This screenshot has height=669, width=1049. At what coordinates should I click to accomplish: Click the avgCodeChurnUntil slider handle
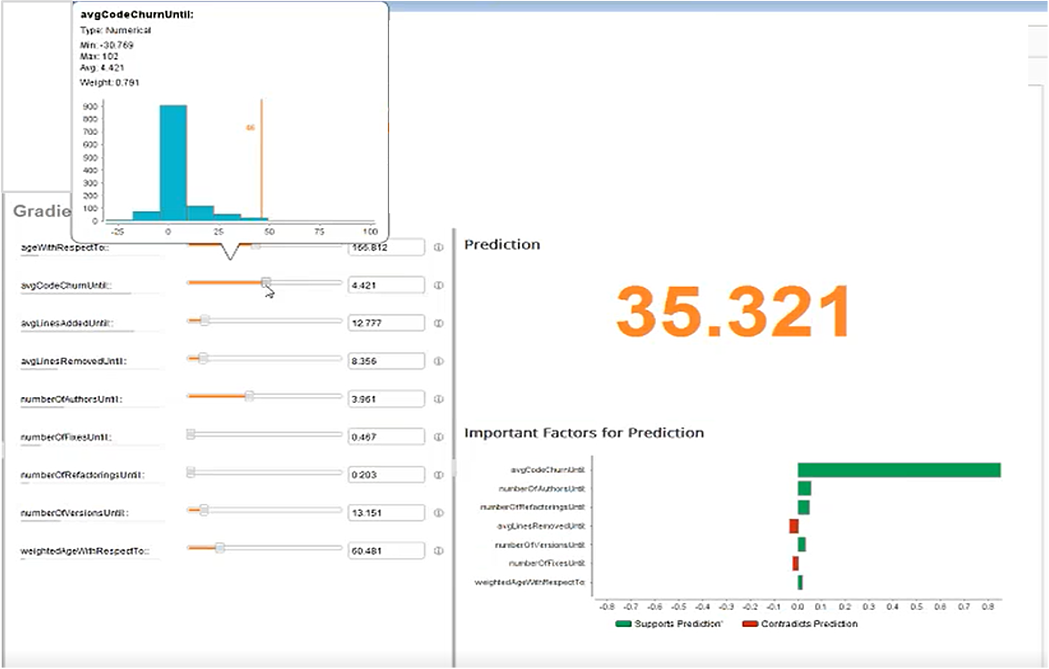(x=266, y=284)
